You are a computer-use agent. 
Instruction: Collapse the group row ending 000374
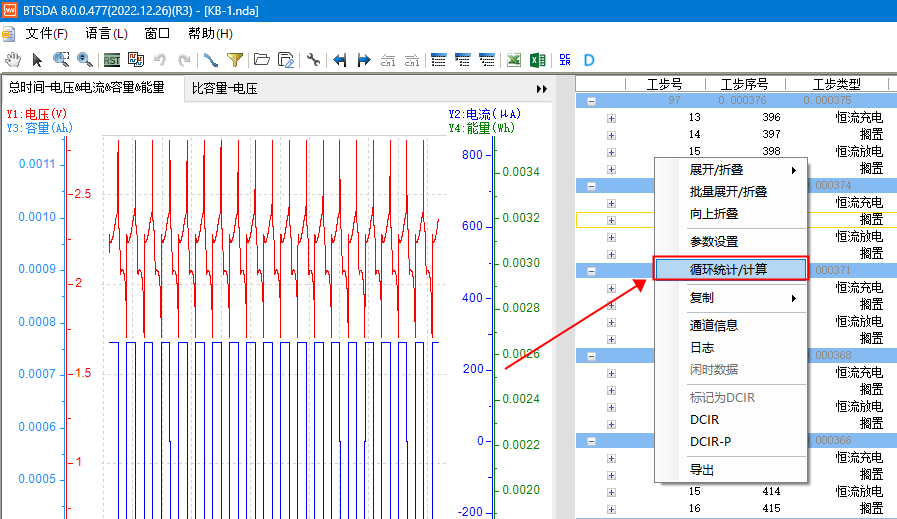click(592, 186)
